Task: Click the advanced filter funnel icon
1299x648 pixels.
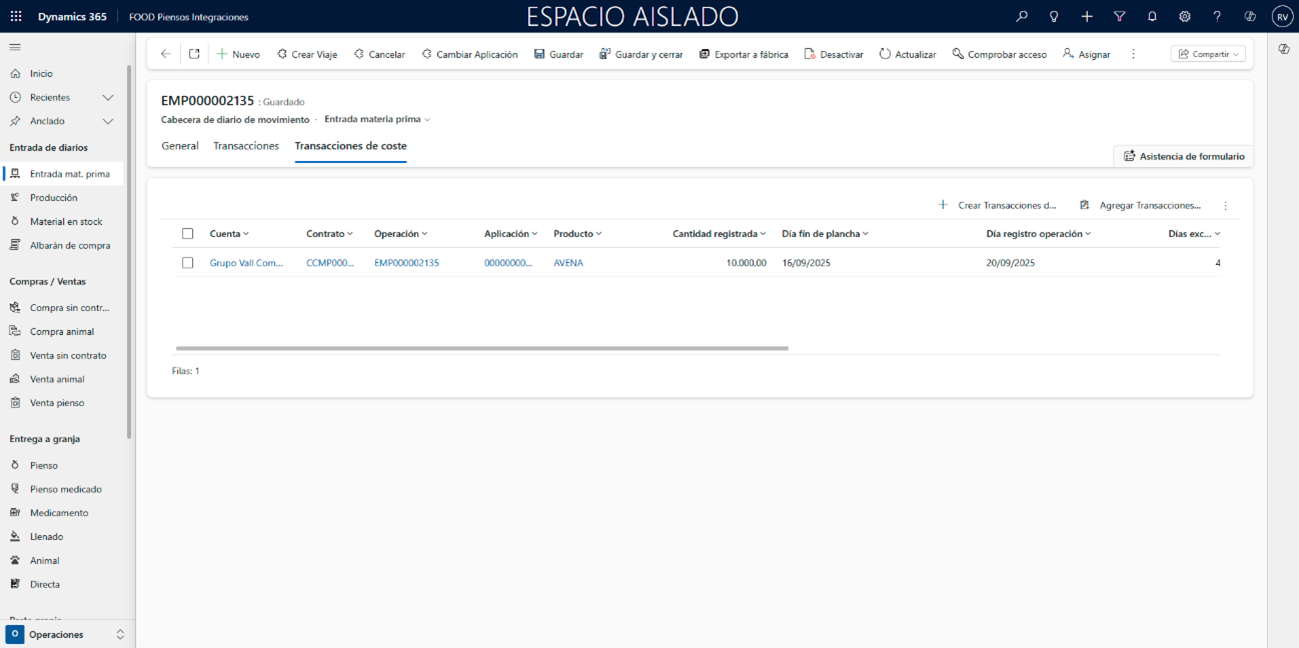Action: point(1119,17)
